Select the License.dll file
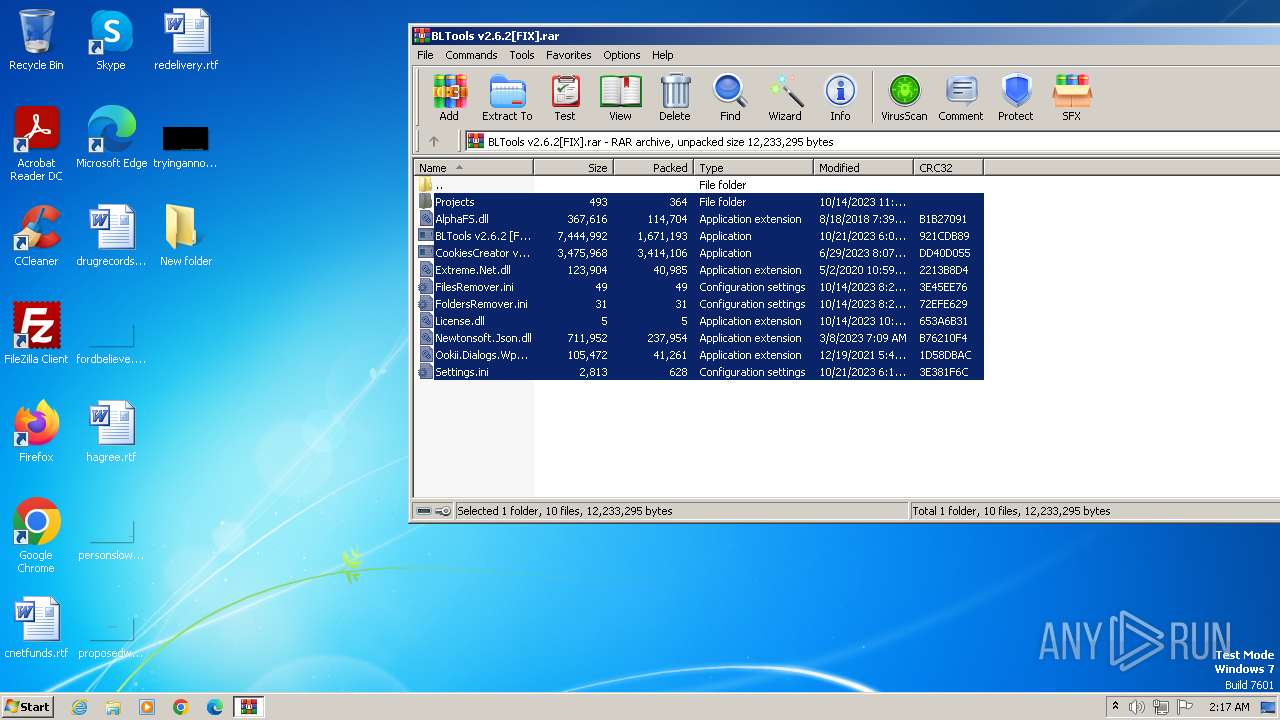1280x720 pixels. click(699, 321)
